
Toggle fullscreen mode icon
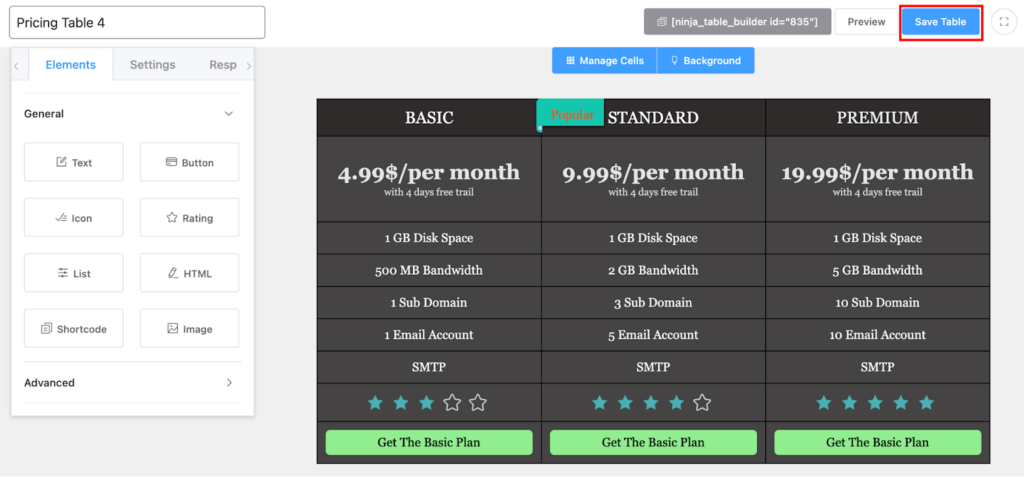[x=1004, y=22]
